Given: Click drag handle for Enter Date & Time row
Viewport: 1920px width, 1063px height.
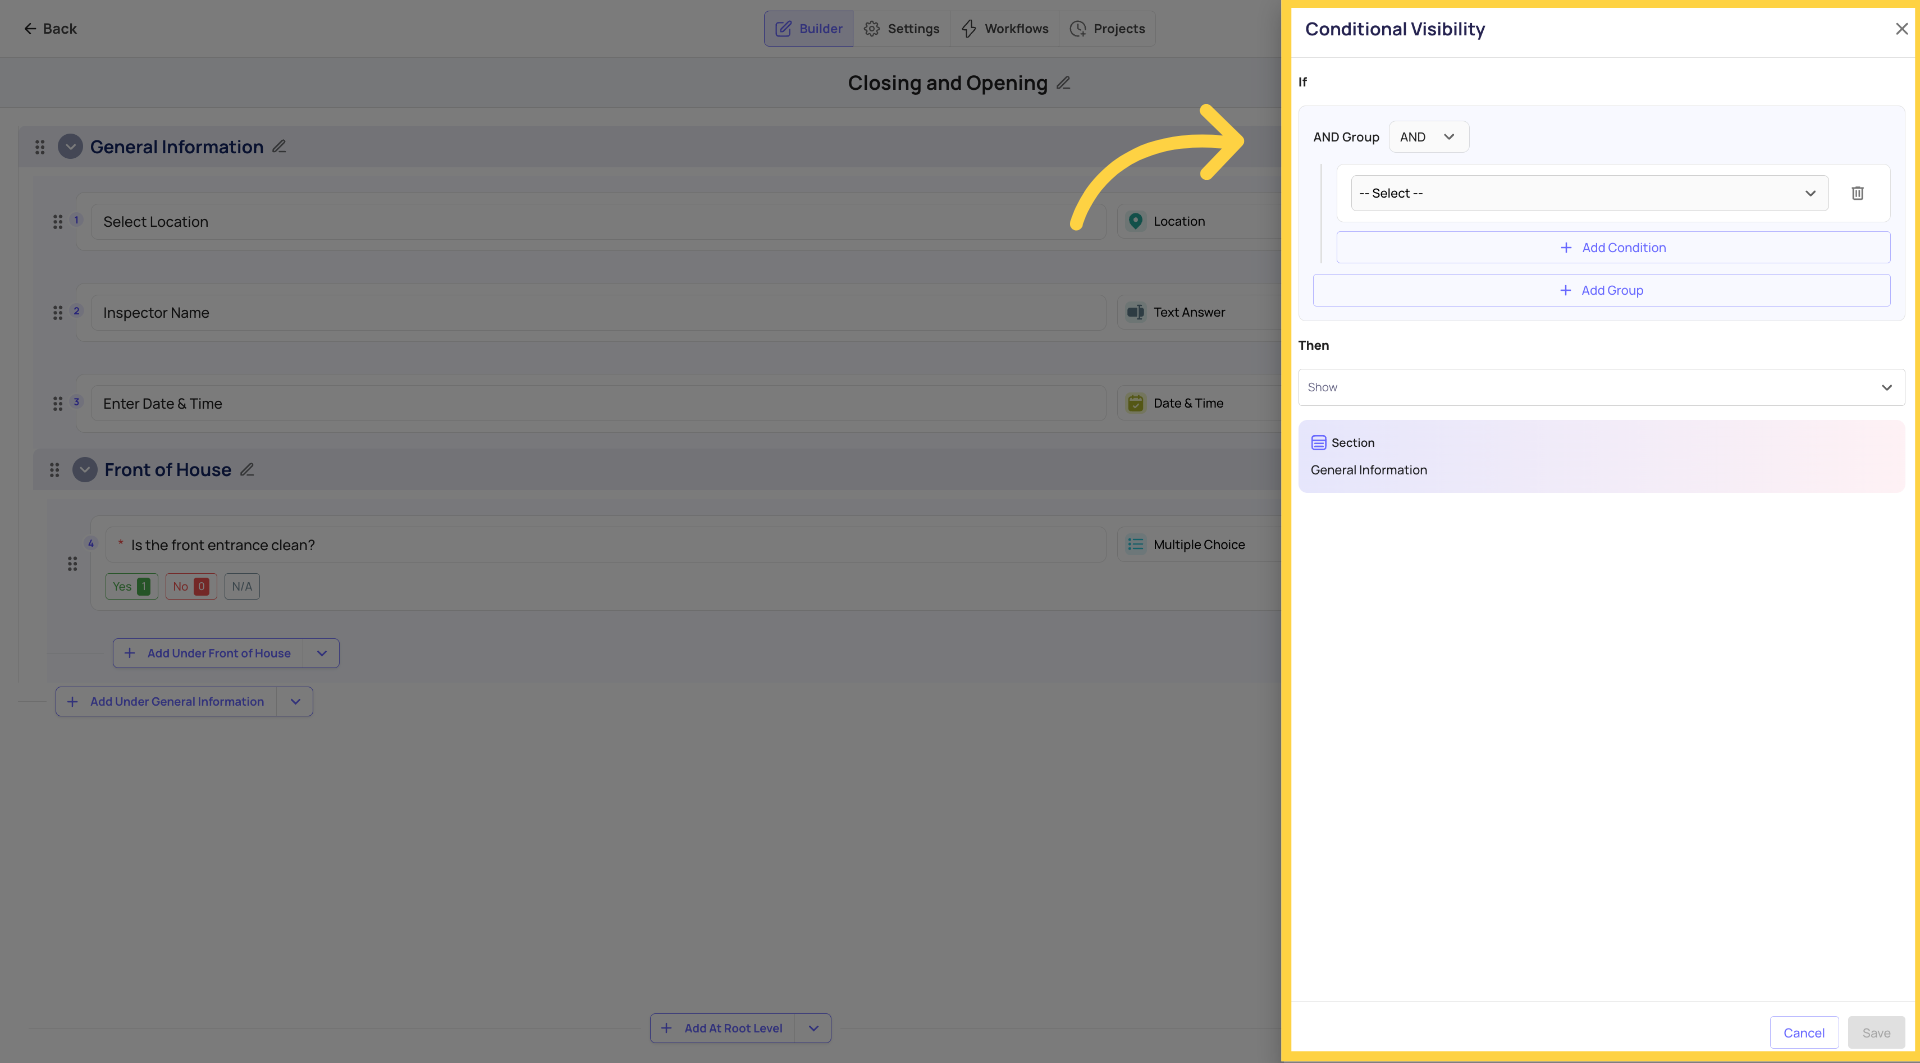Looking at the screenshot, I should 58,404.
